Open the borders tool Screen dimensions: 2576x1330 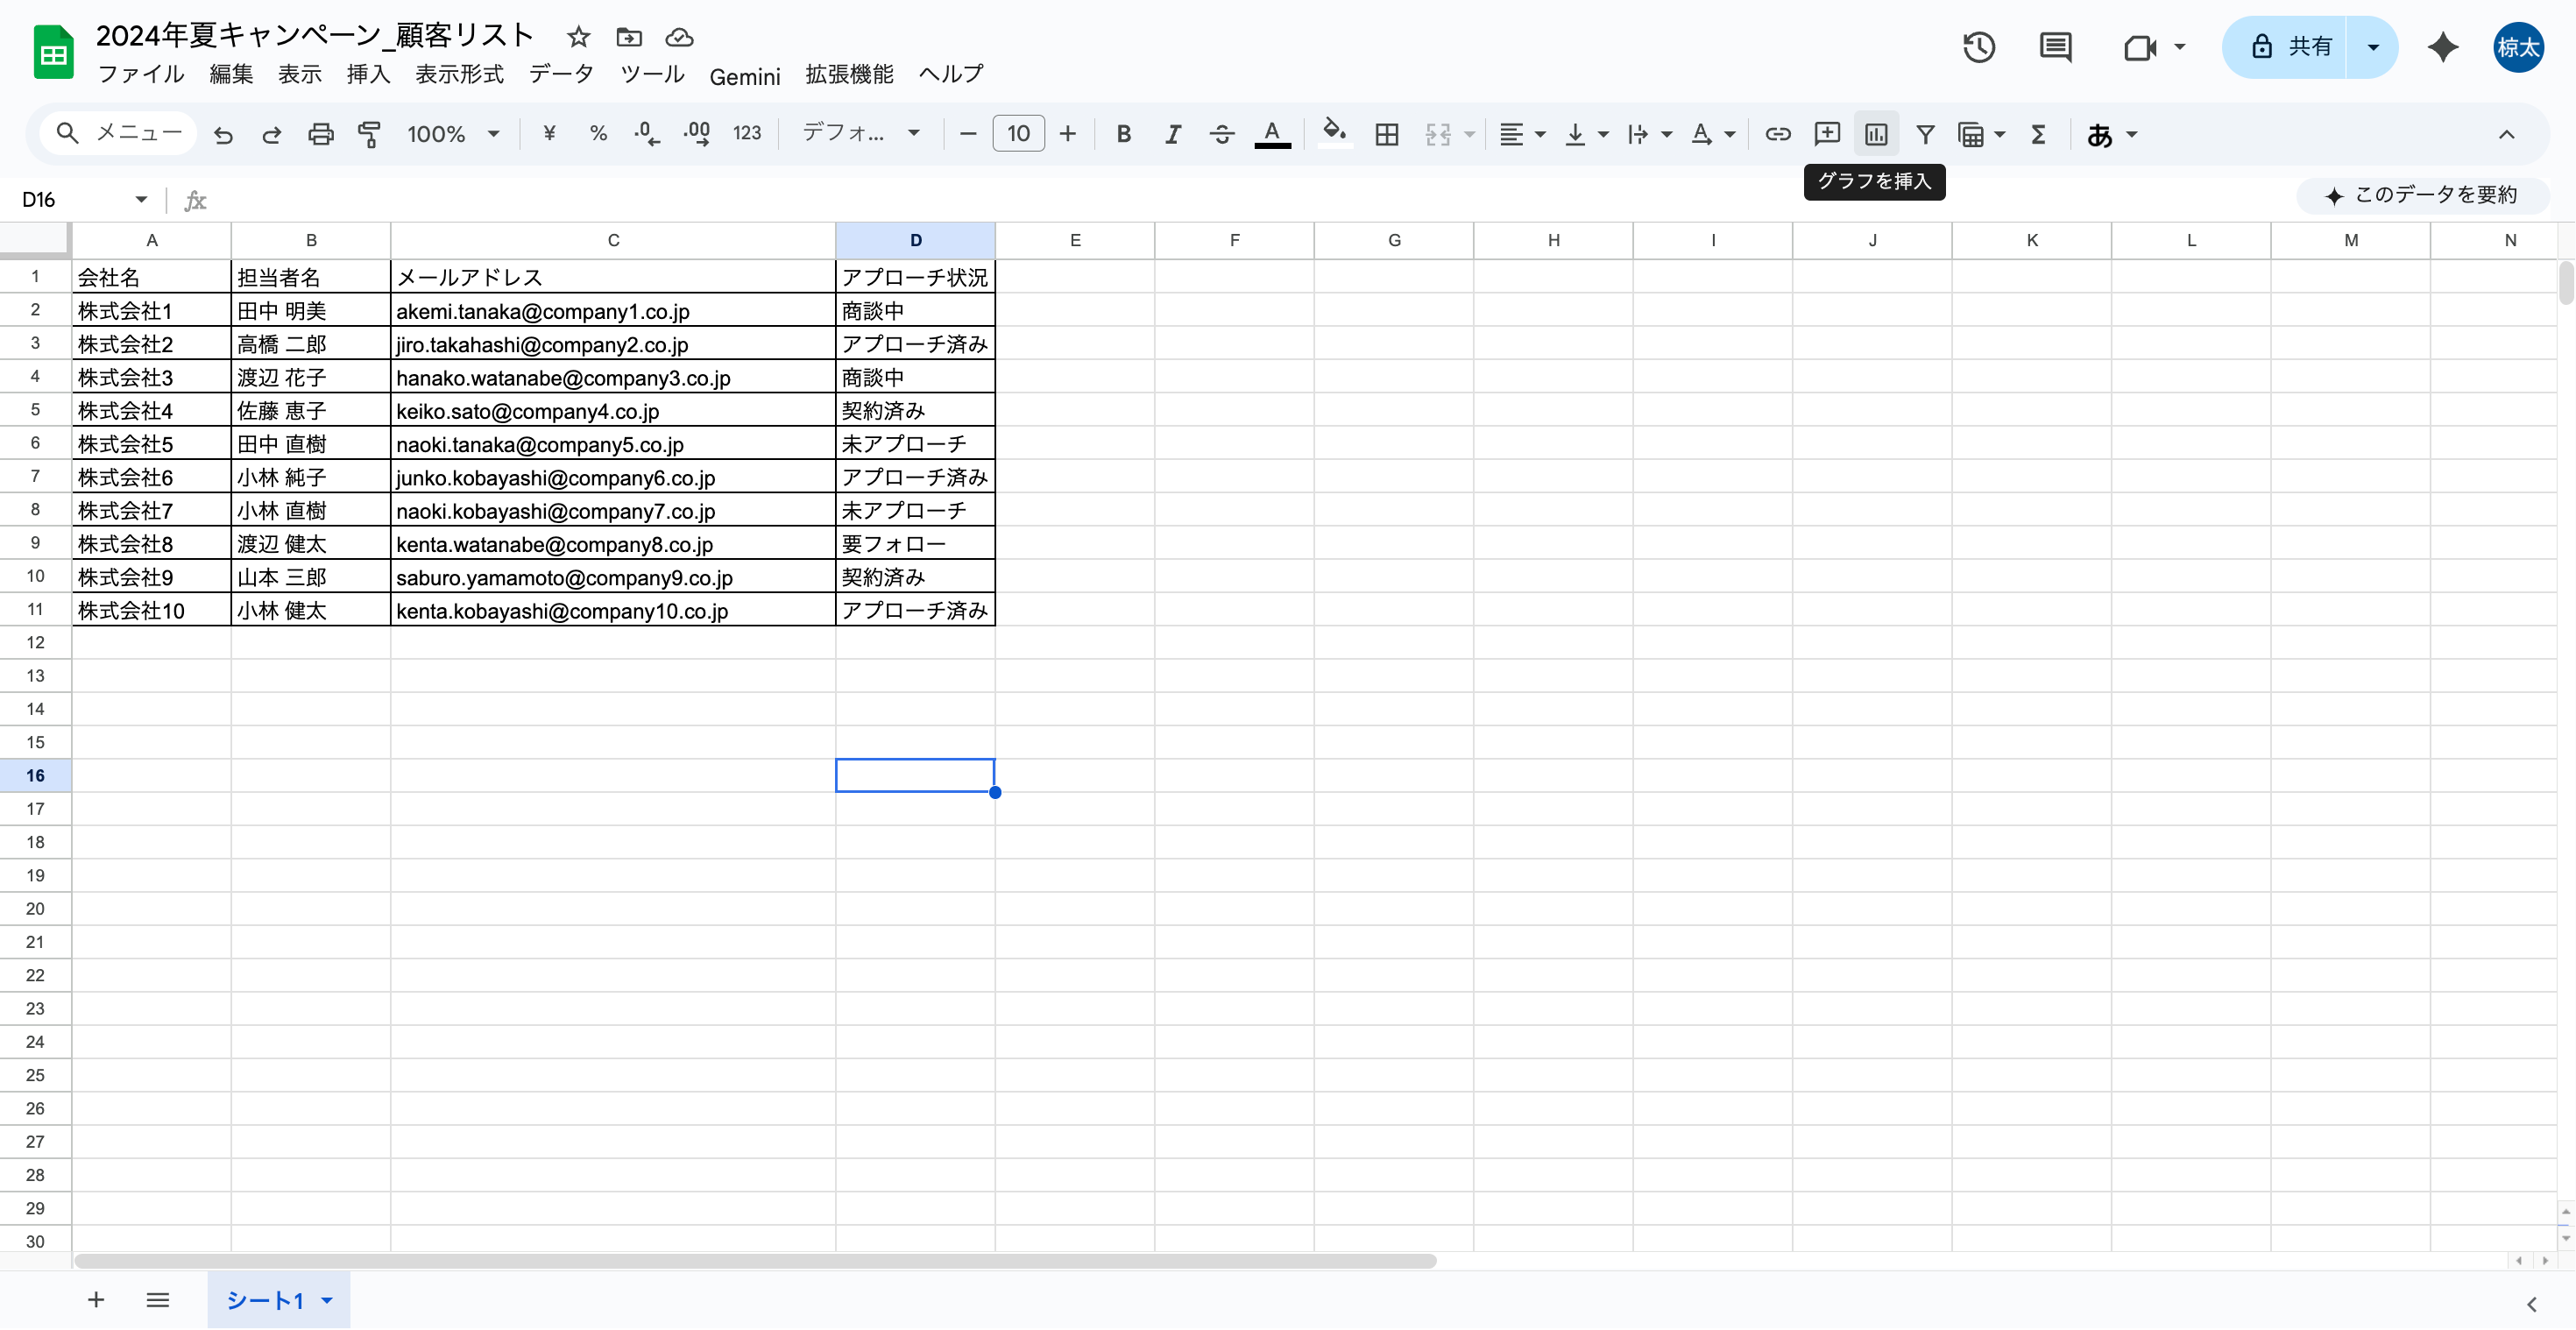(x=1386, y=134)
